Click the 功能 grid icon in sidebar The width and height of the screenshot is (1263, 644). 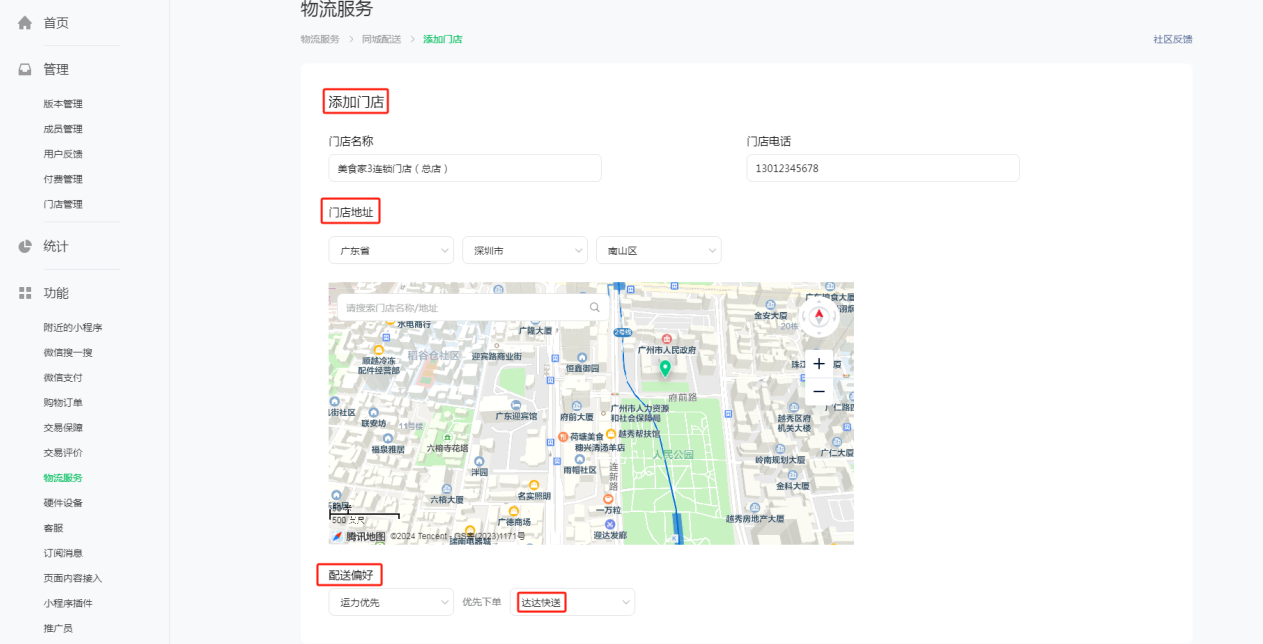pos(25,293)
